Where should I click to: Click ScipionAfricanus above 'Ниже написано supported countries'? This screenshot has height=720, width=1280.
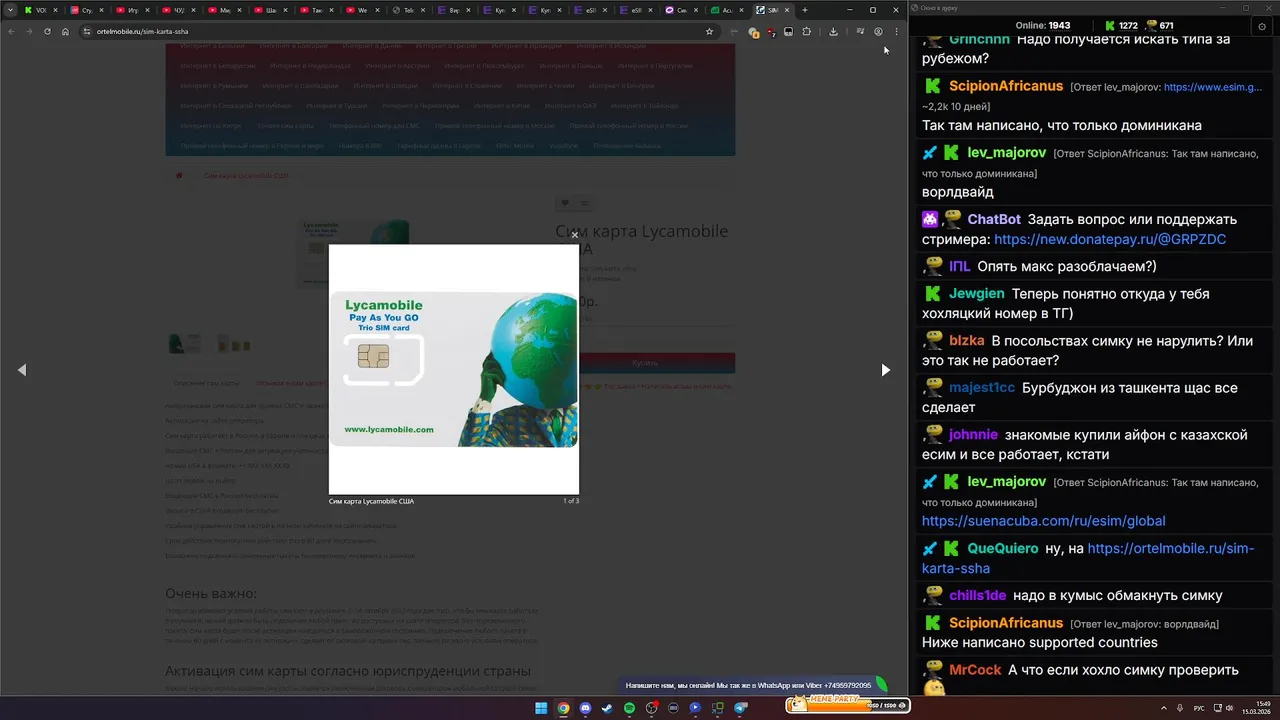[x=1006, y=623]
